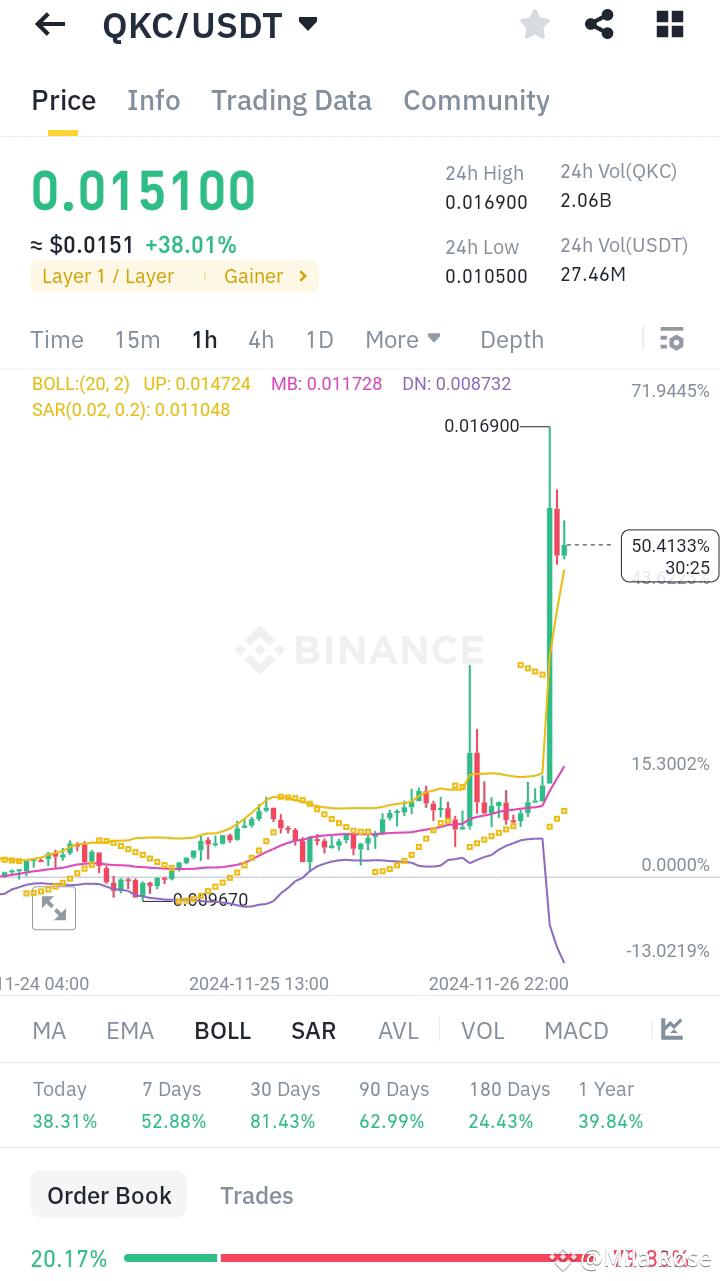Screen dimensions: 720x1281
Task: Enable the VOL indicator
Action: point(482,1029)
